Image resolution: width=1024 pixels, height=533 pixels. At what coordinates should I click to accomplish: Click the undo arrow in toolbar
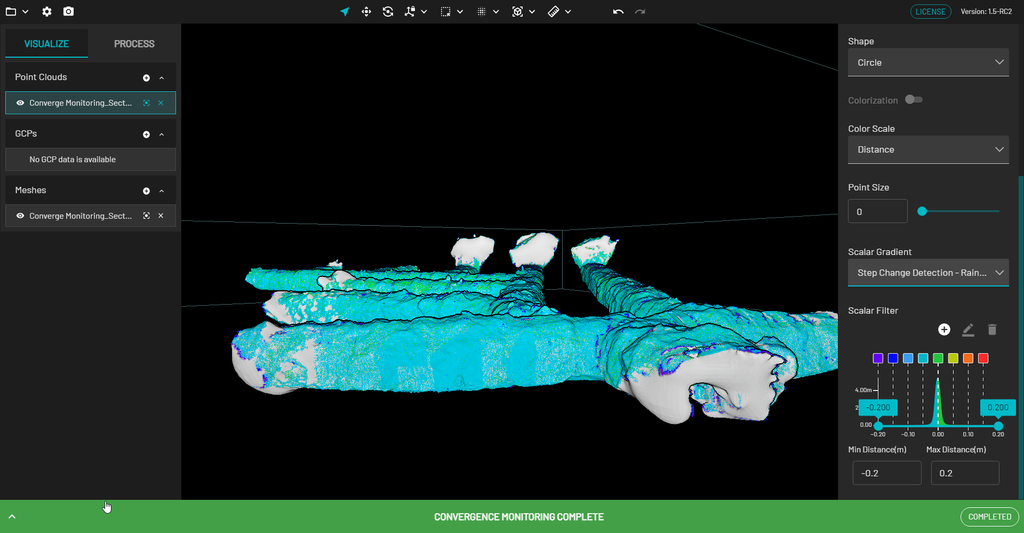[618, 12]
